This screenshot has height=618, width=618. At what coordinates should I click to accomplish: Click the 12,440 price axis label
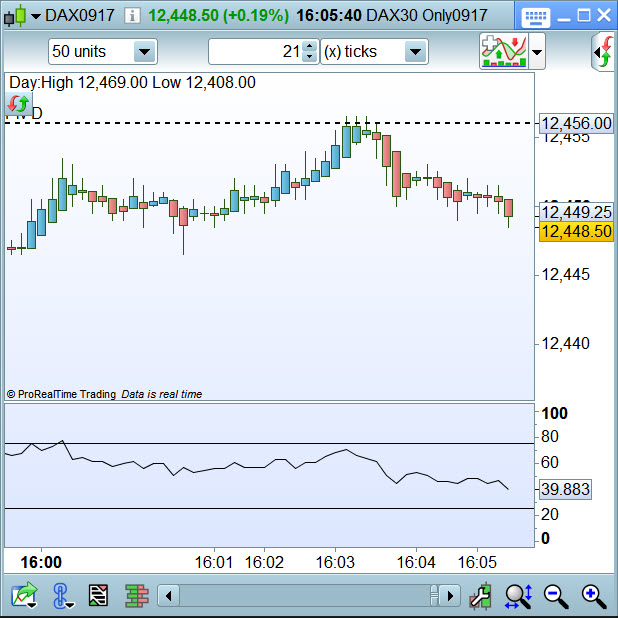(566, 344)
